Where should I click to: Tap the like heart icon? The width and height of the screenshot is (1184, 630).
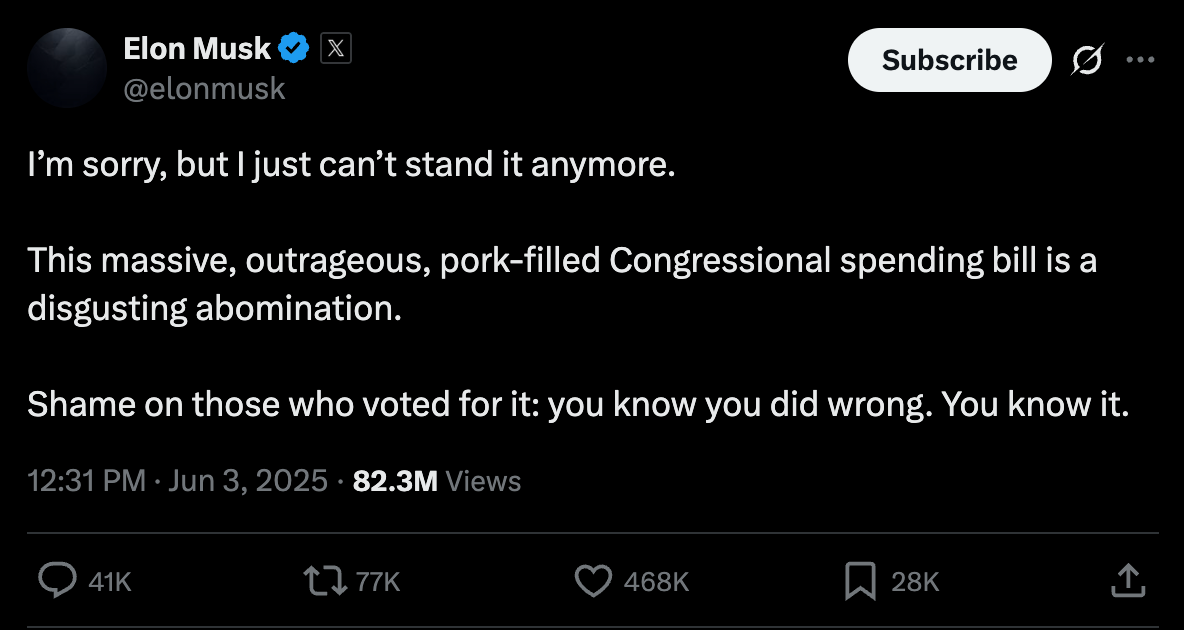[594, 580]
